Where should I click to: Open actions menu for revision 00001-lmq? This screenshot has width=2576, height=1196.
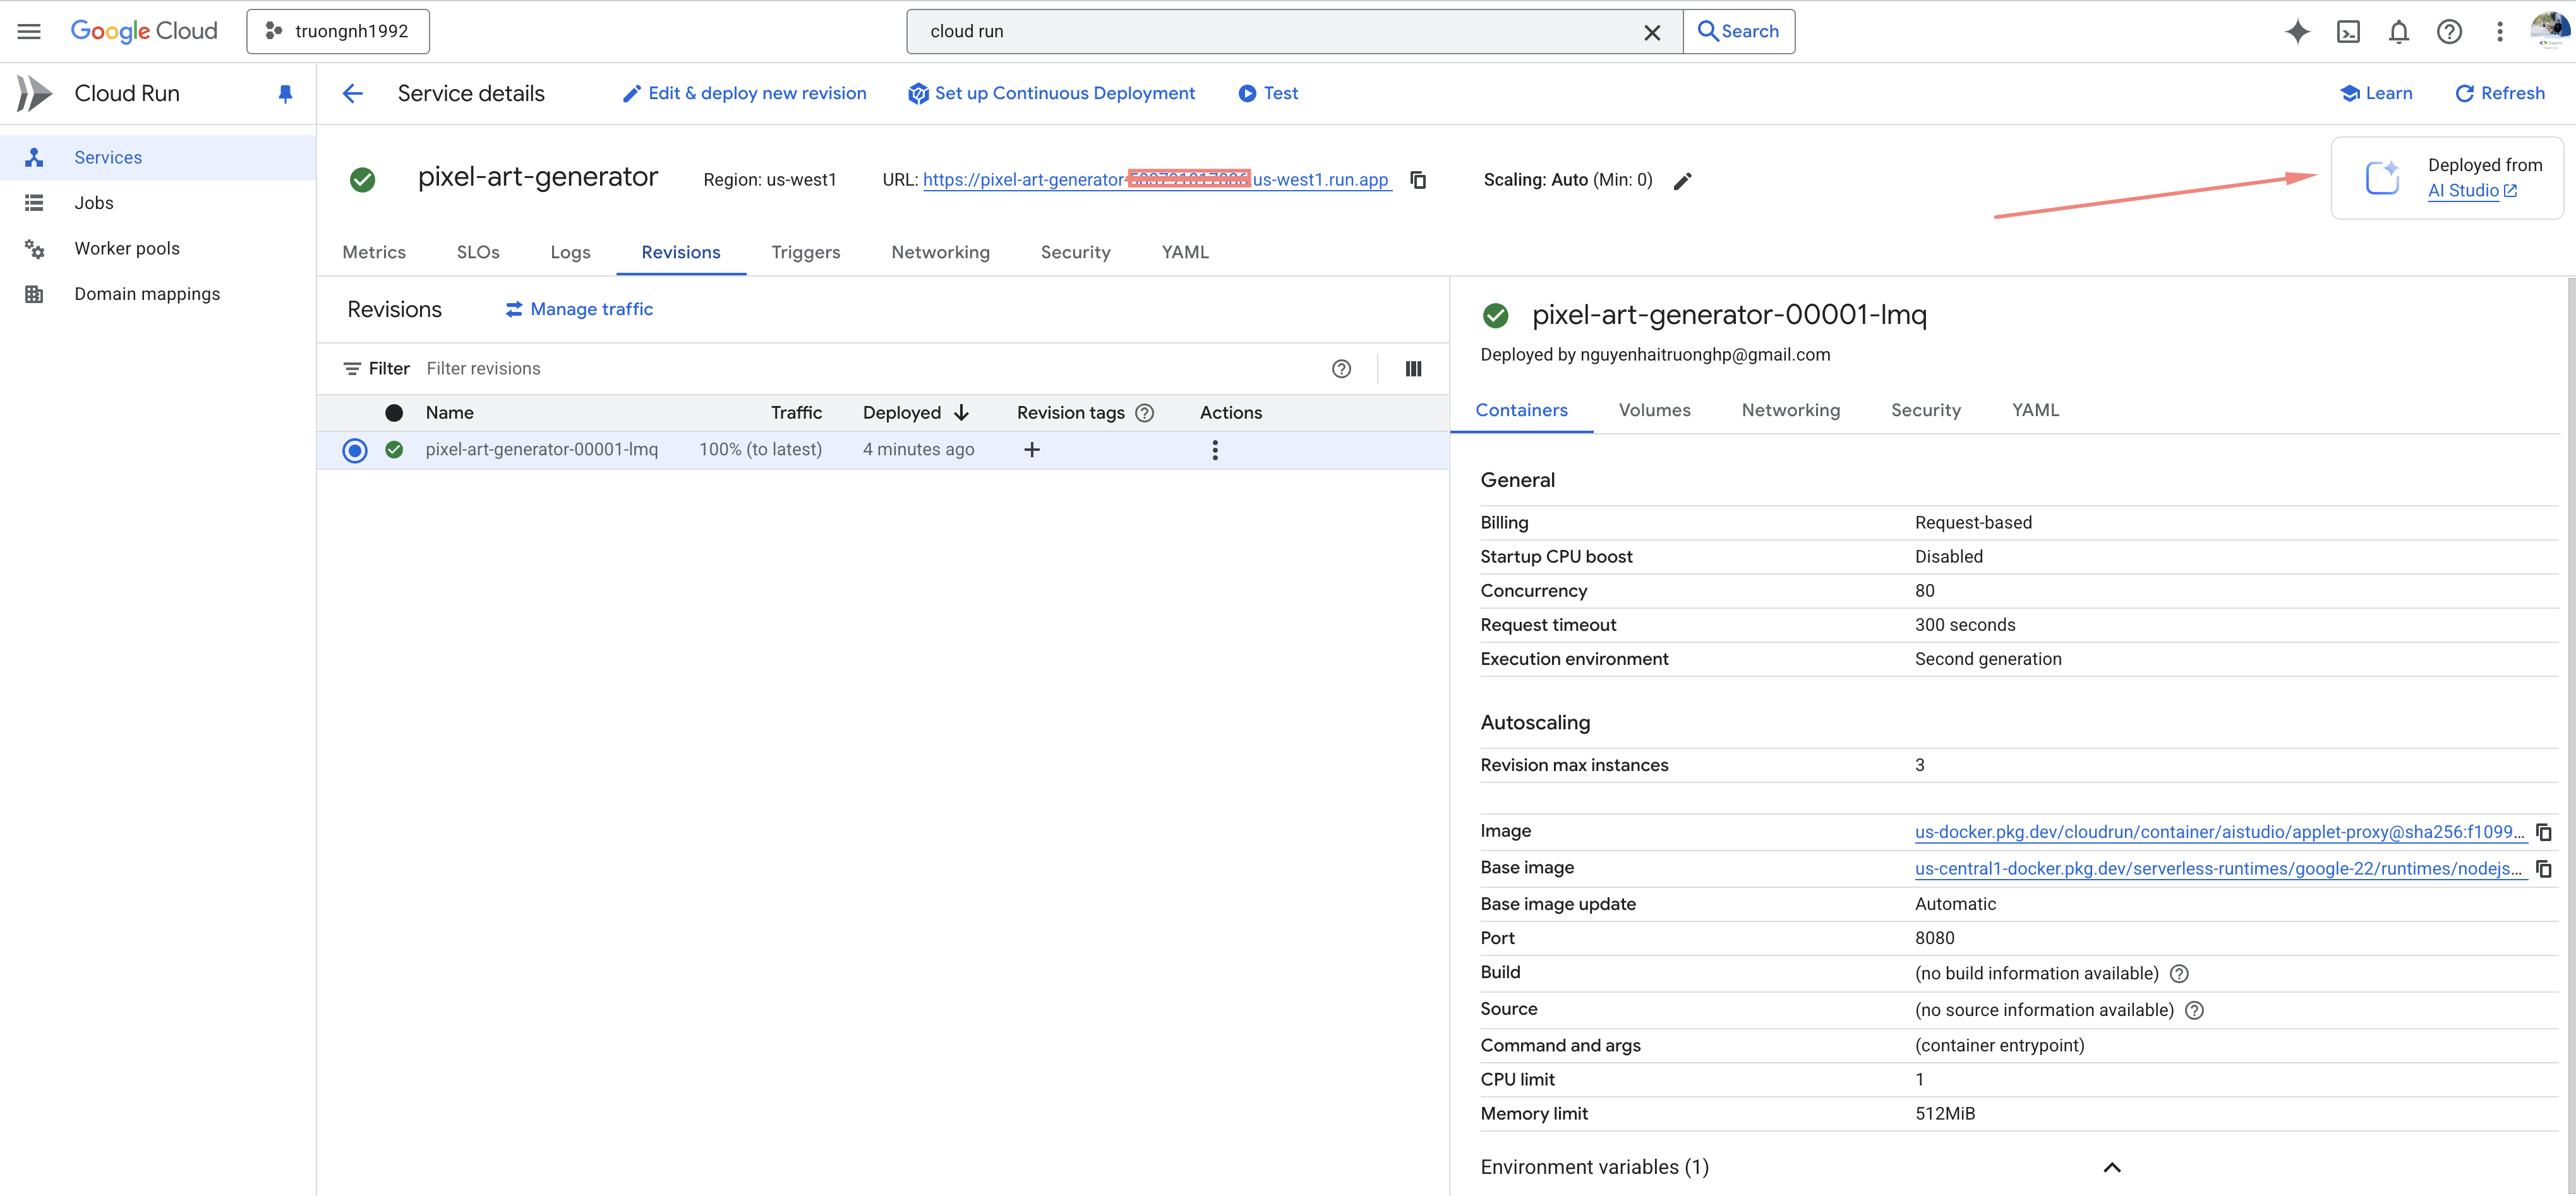click(x=1215, y=450)
